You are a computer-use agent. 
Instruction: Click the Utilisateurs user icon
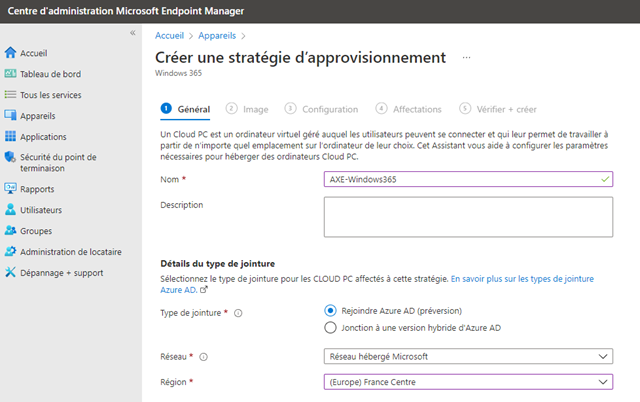(10, 210)
